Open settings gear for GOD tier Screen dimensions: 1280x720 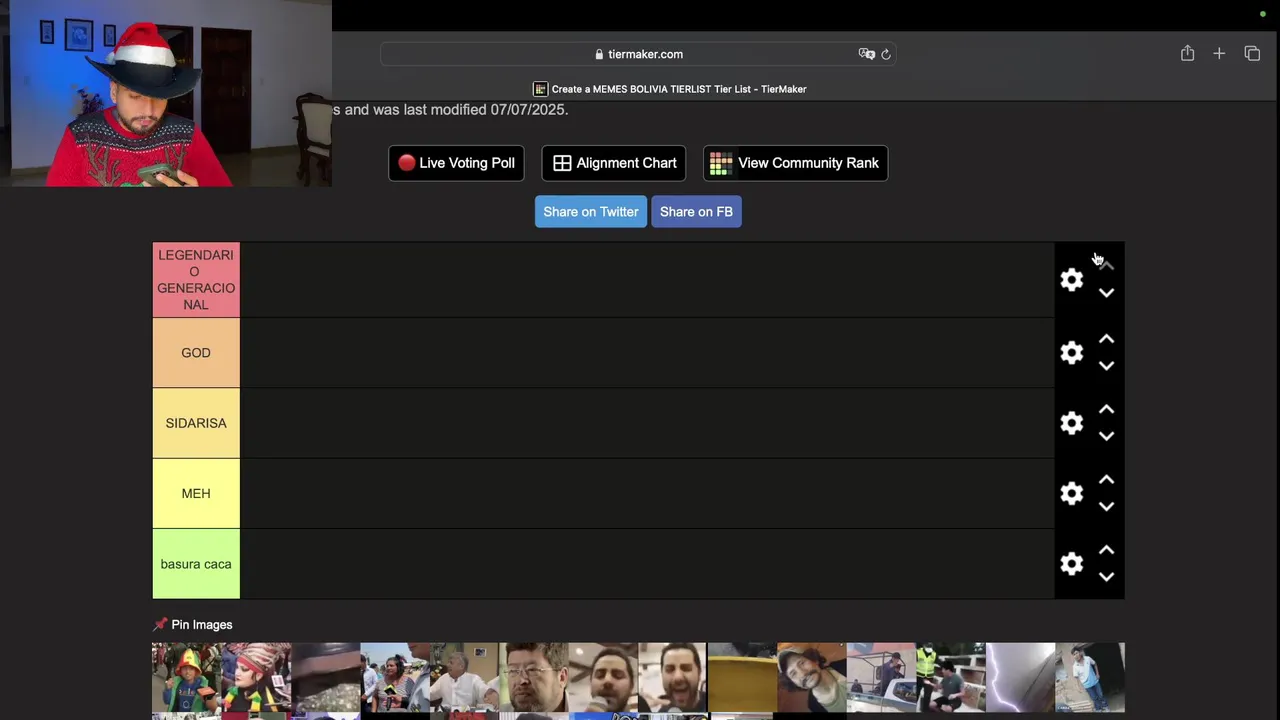click(1071, 353)
